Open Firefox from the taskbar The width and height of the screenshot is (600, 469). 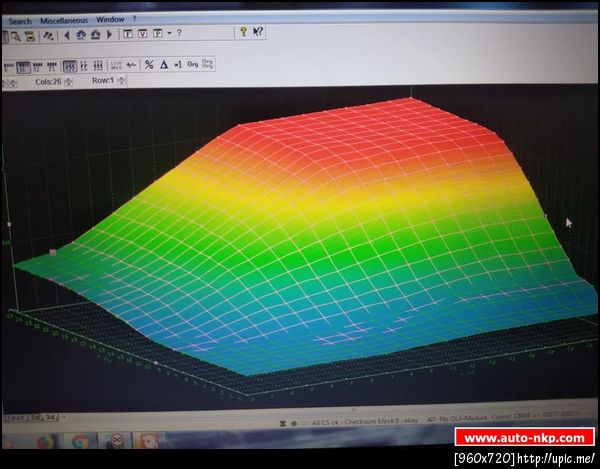(46, 442)
